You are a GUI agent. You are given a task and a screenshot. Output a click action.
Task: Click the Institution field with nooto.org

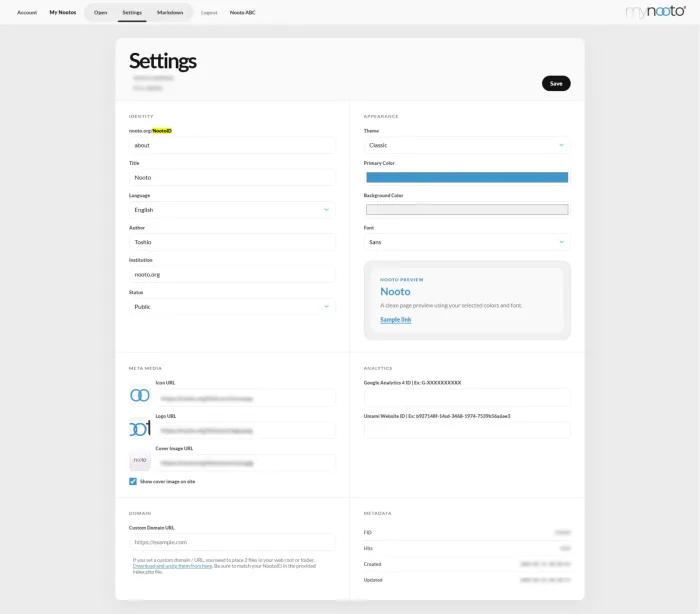tap(232, 274)
